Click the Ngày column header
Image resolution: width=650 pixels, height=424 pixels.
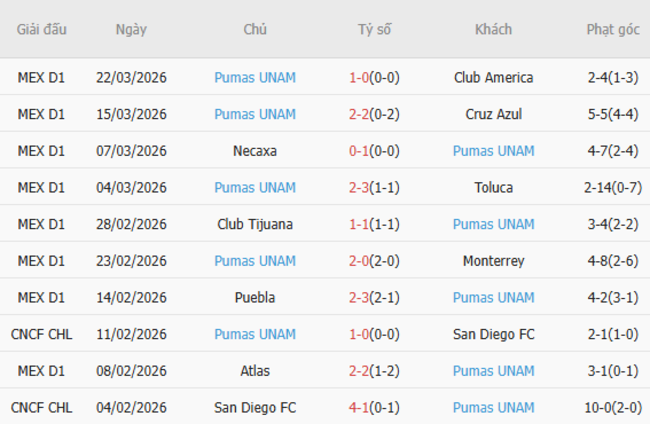[131, 29]
